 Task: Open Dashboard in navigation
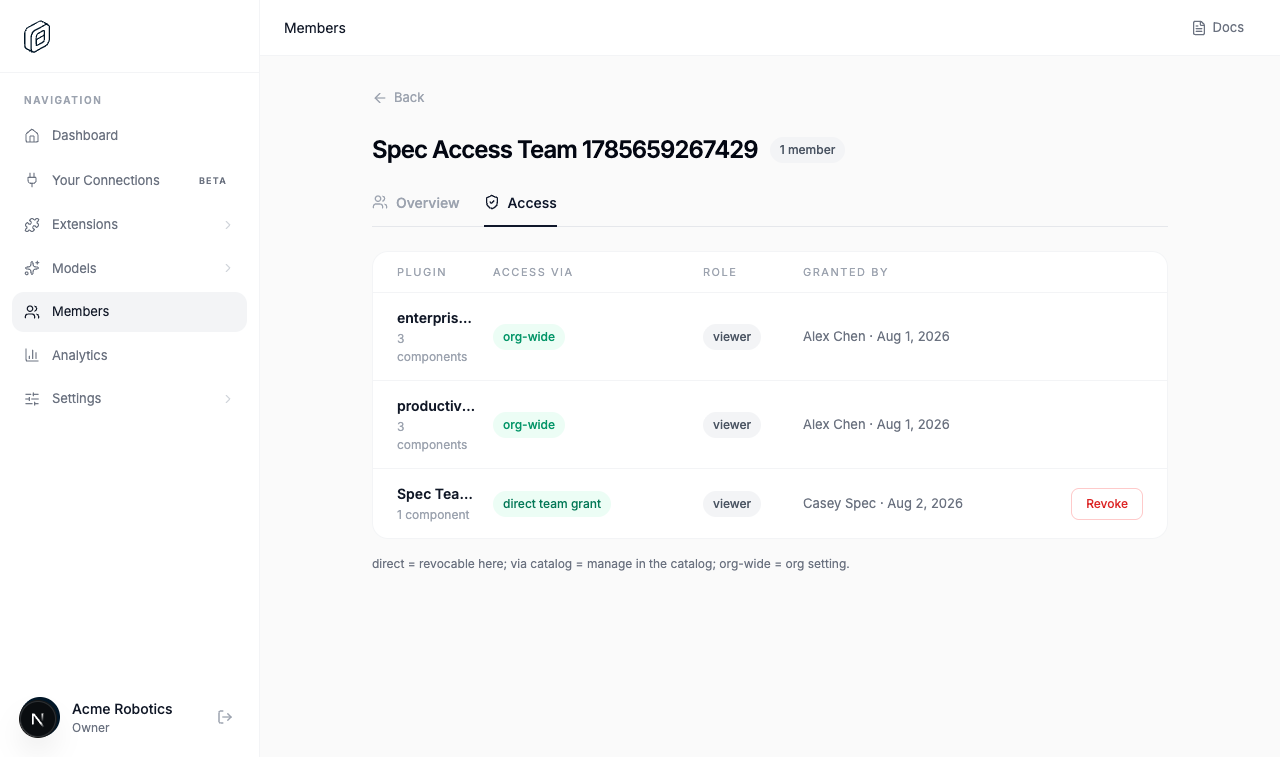click(129, 136)
